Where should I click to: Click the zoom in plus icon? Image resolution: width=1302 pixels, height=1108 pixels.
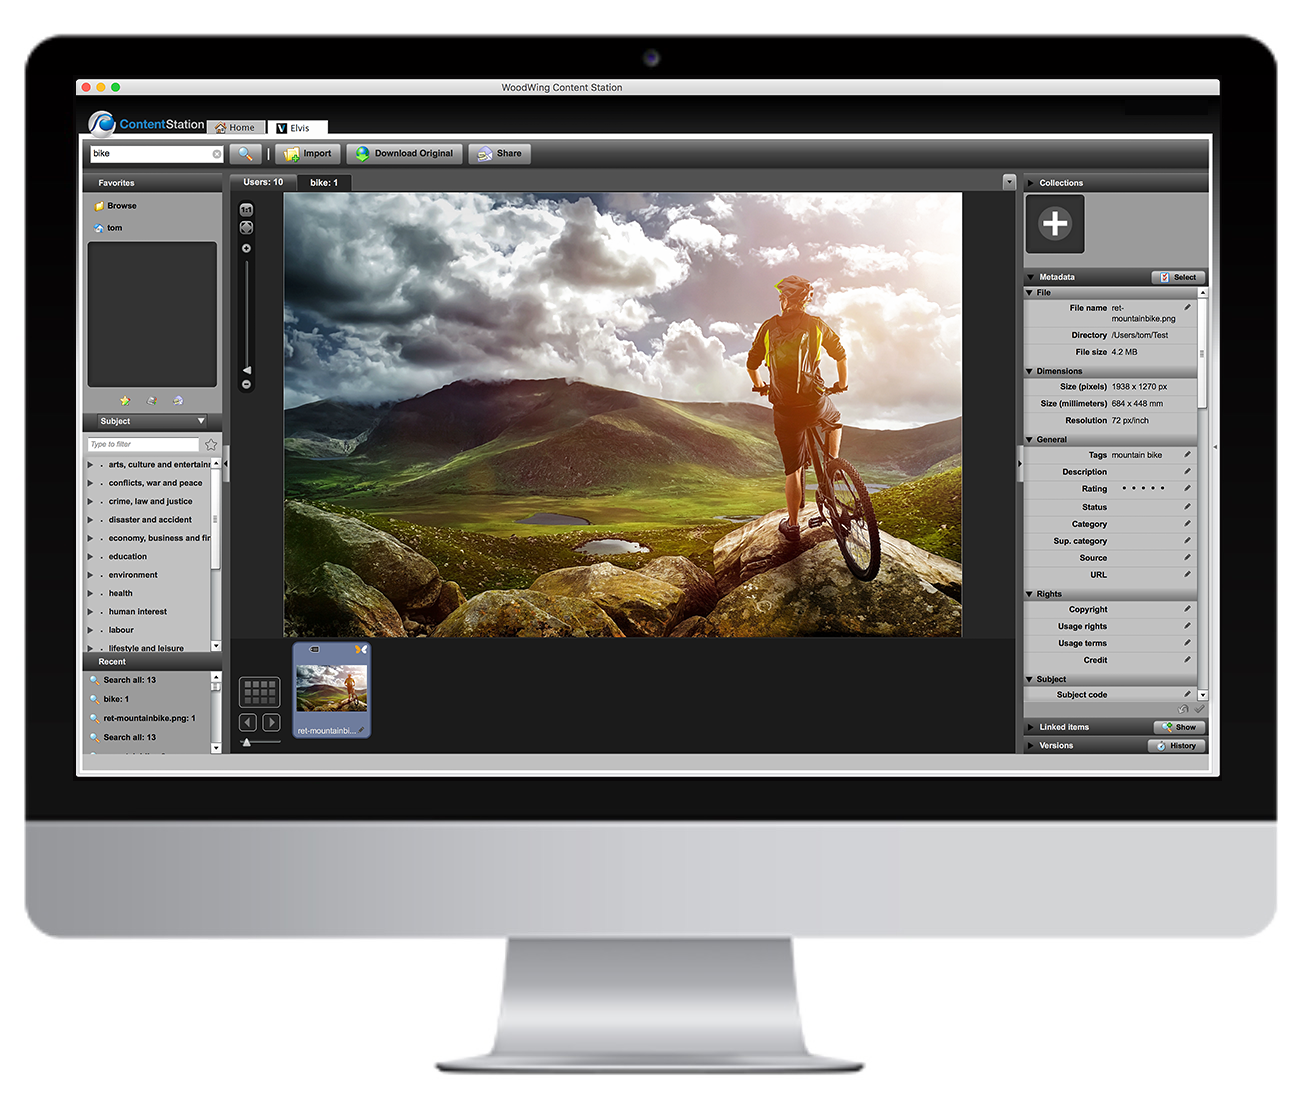click(x=246, y=248)
